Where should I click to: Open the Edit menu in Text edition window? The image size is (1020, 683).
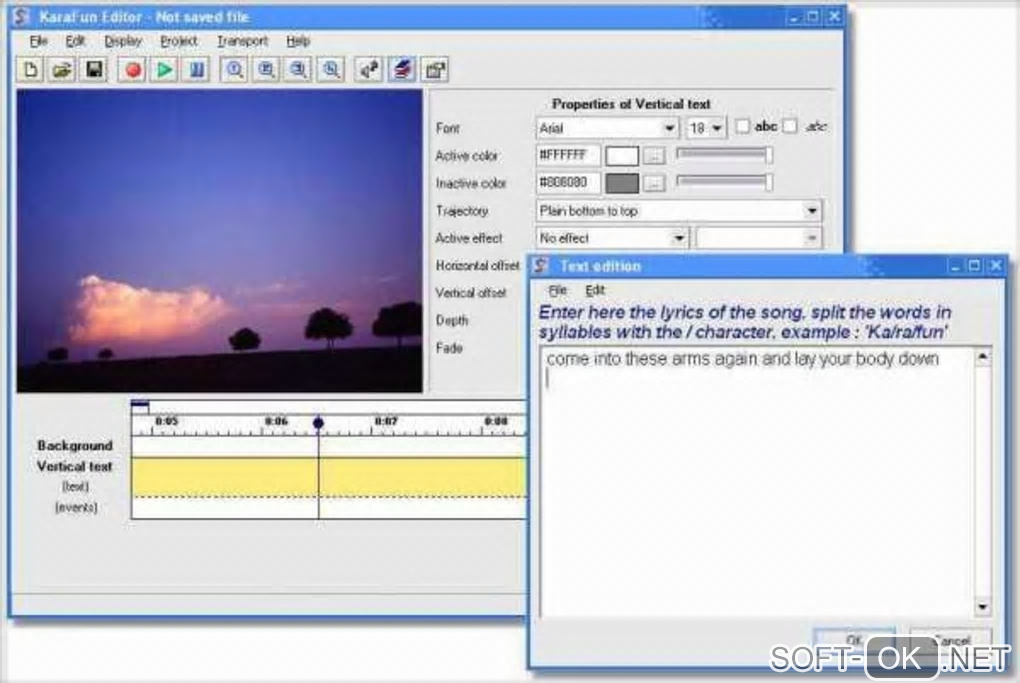click(x=595, y=290)
